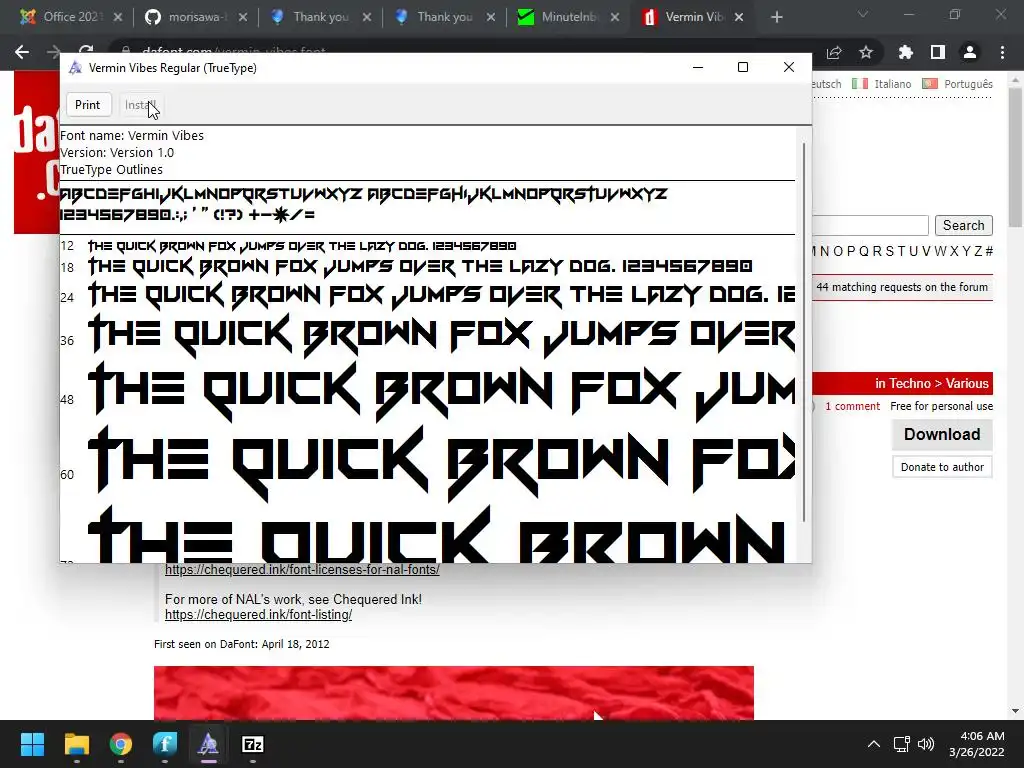This screenshot has height=768, width=1024.
Task: Click the browser page vertical scrollbar
Action: coord(1015,157)
